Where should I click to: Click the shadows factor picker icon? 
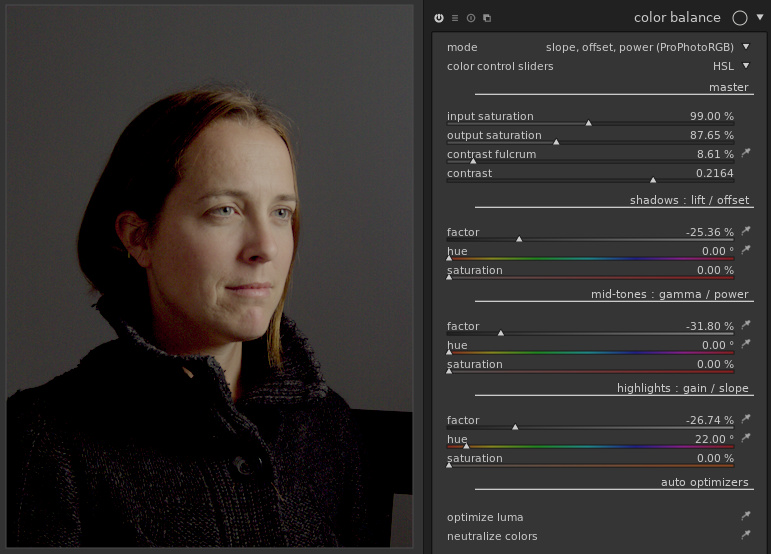pos(746,231)
